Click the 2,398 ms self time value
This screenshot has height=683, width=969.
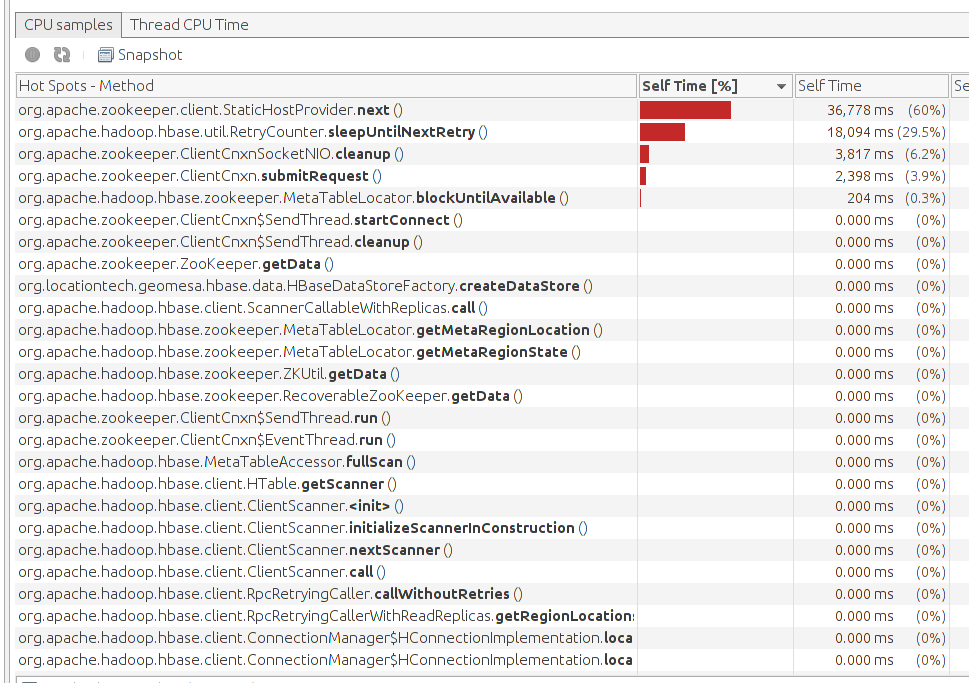pyautogui.click(x=865, y=176)
